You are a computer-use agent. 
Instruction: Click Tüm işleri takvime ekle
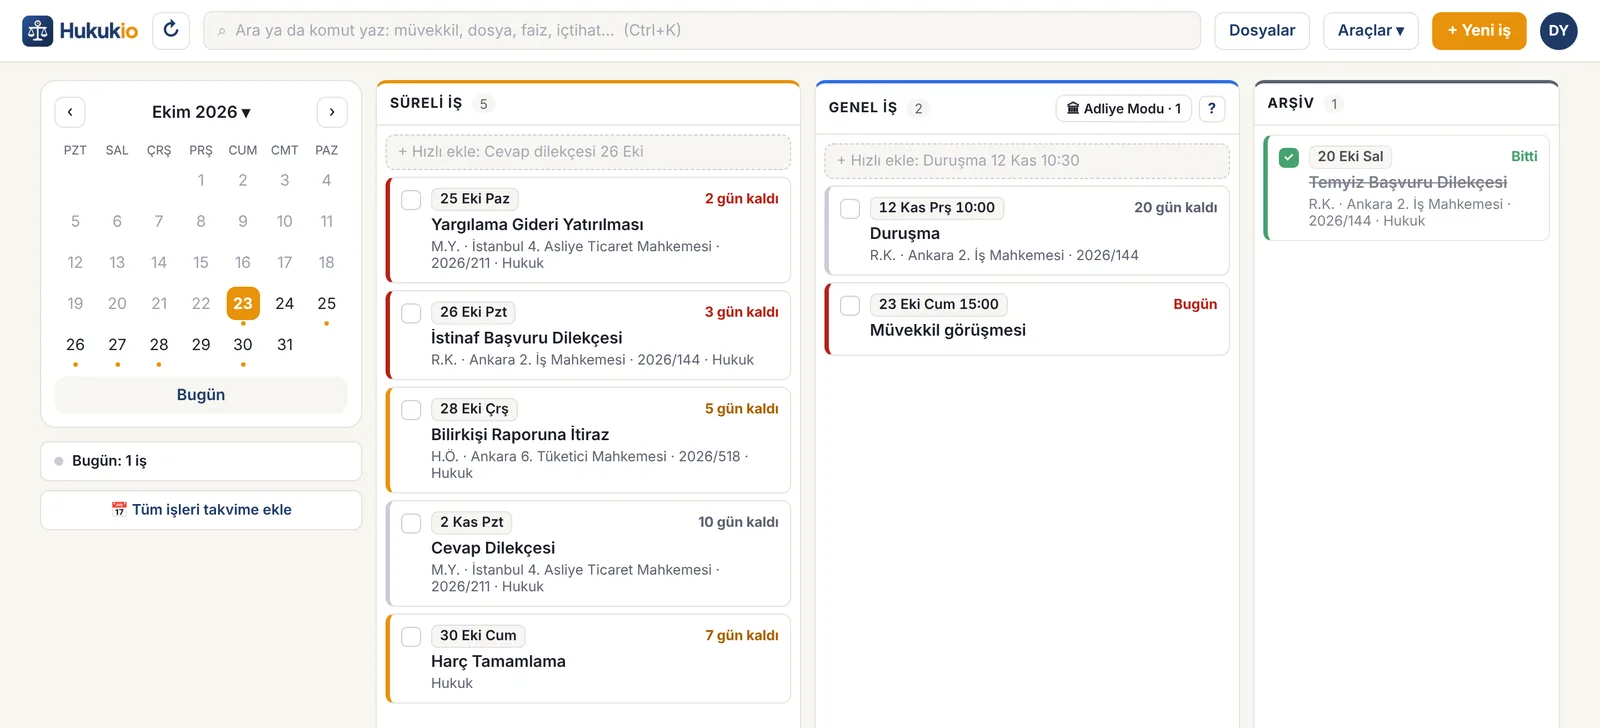click(201, 510)
